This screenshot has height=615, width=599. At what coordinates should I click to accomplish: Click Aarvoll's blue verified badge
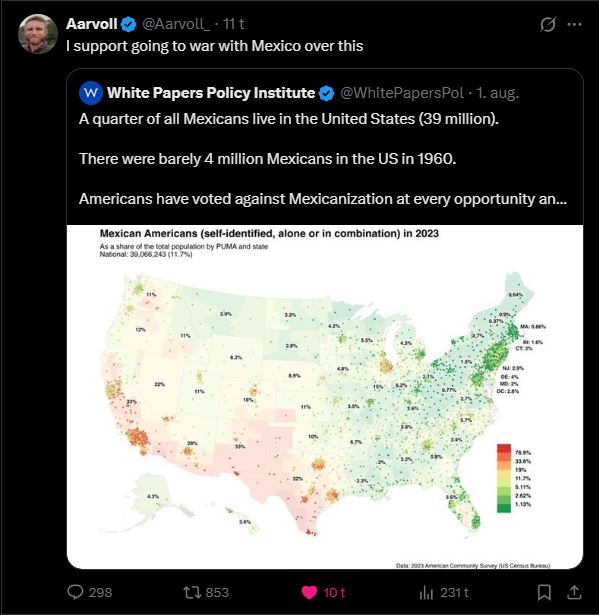click(128, 24)
